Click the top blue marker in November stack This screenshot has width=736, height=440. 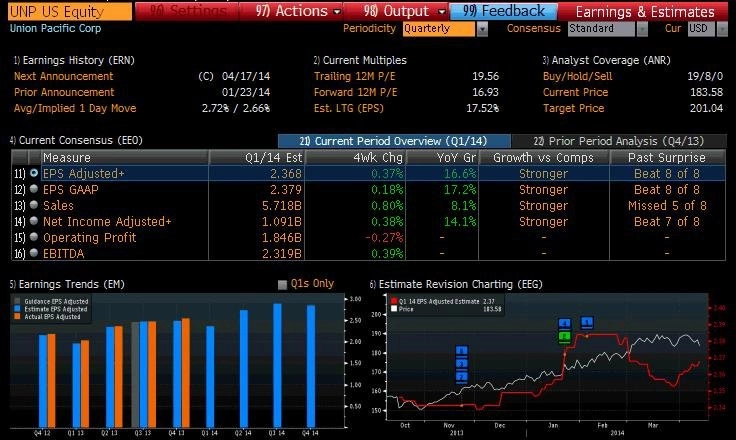pyautogui.click(x=462, y=350)
